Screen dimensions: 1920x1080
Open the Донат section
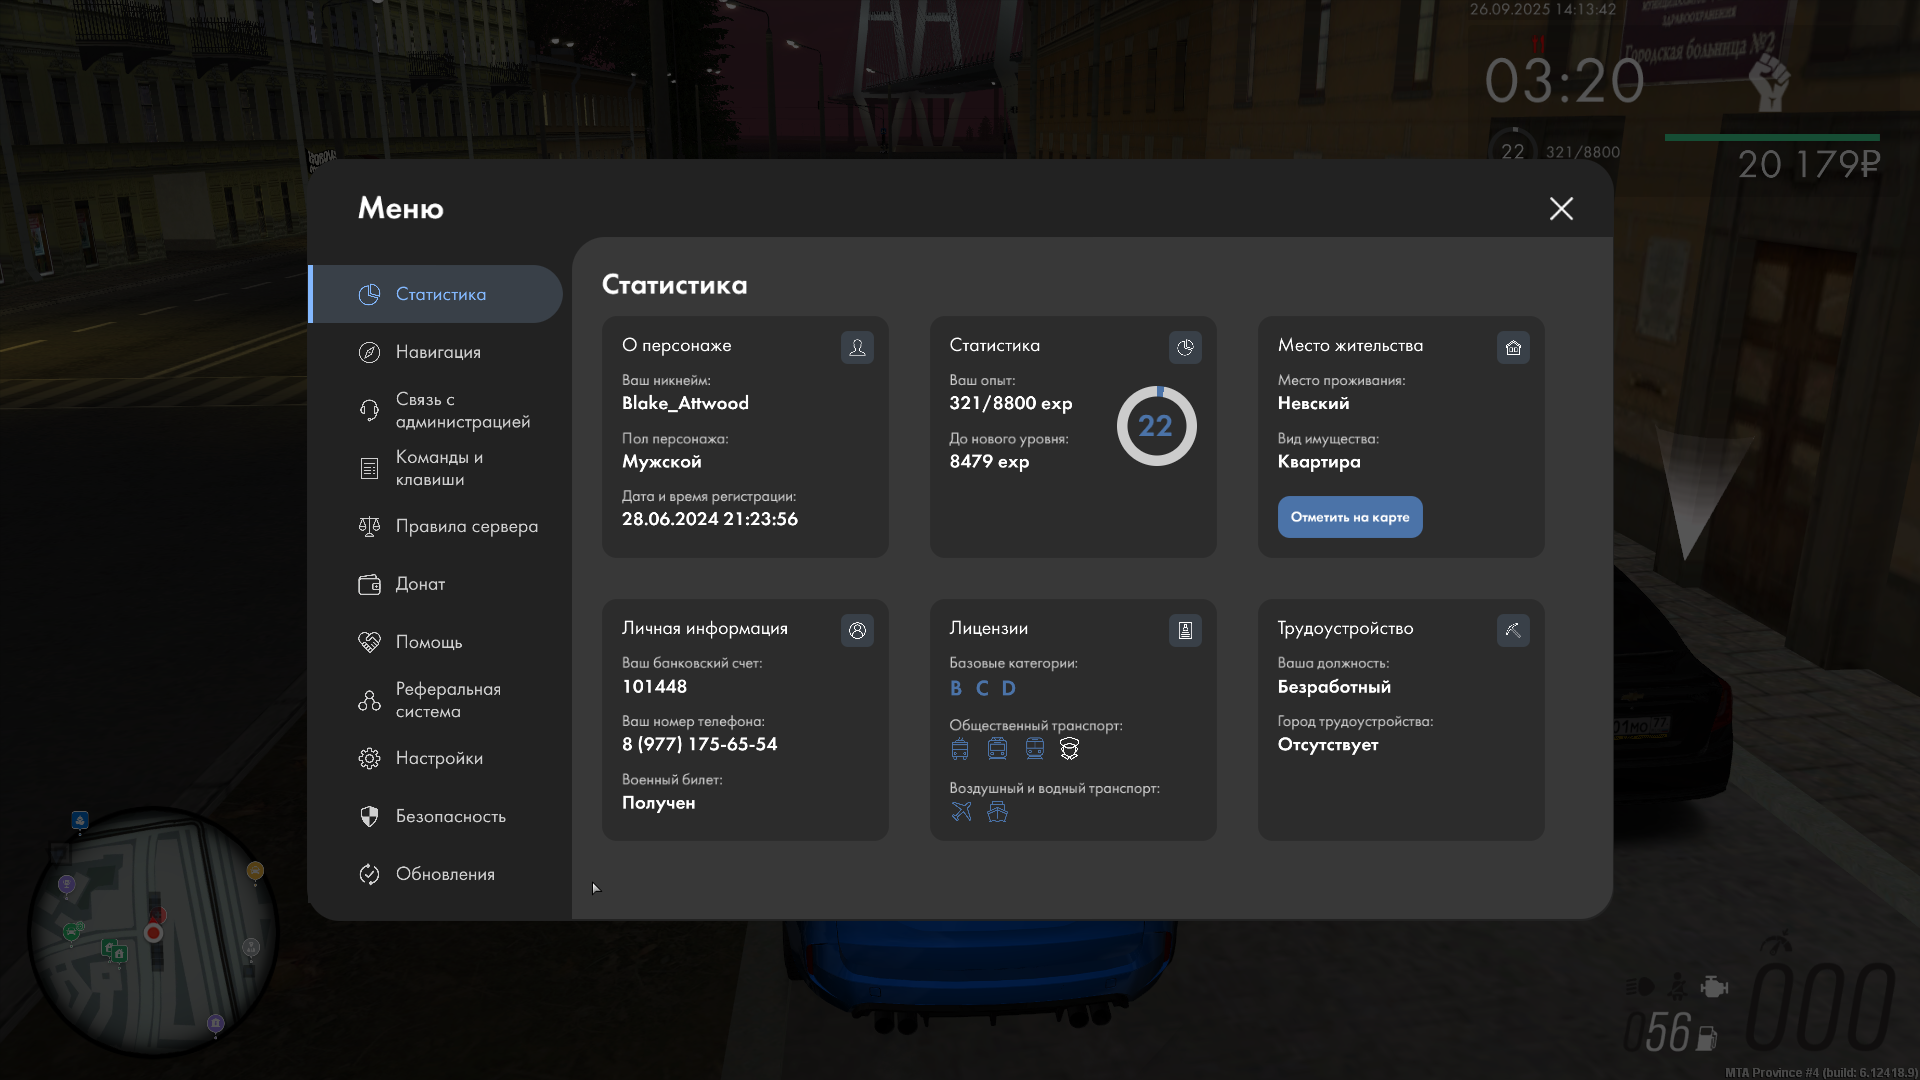click(x=420, y=584)
